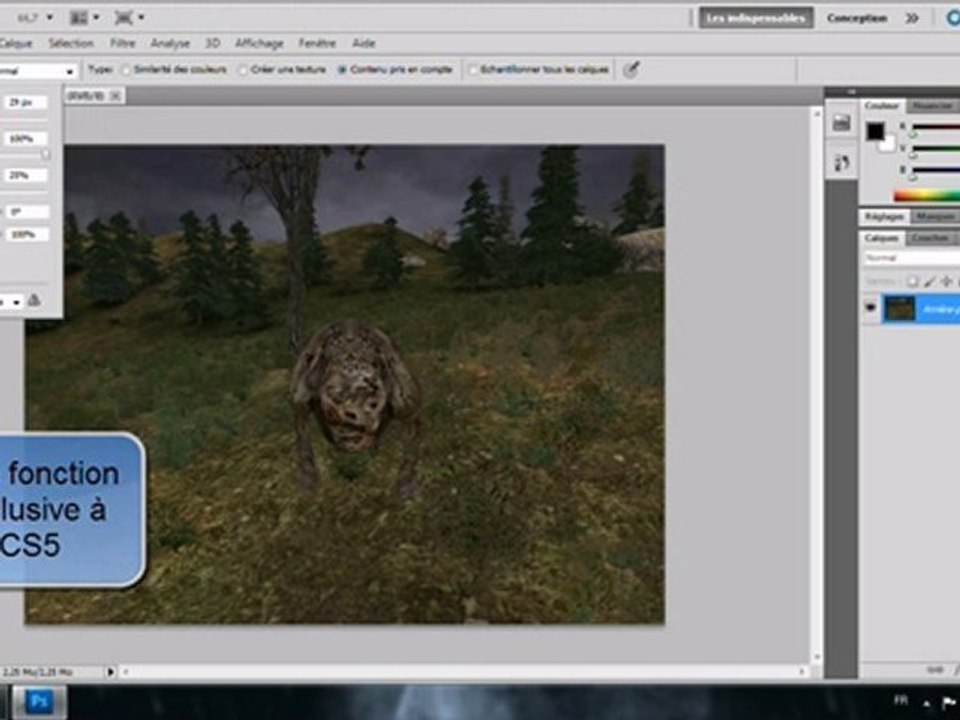Open the brush mode Normal dropdown
The image size is (960, 720).
(x=38, y=71)
